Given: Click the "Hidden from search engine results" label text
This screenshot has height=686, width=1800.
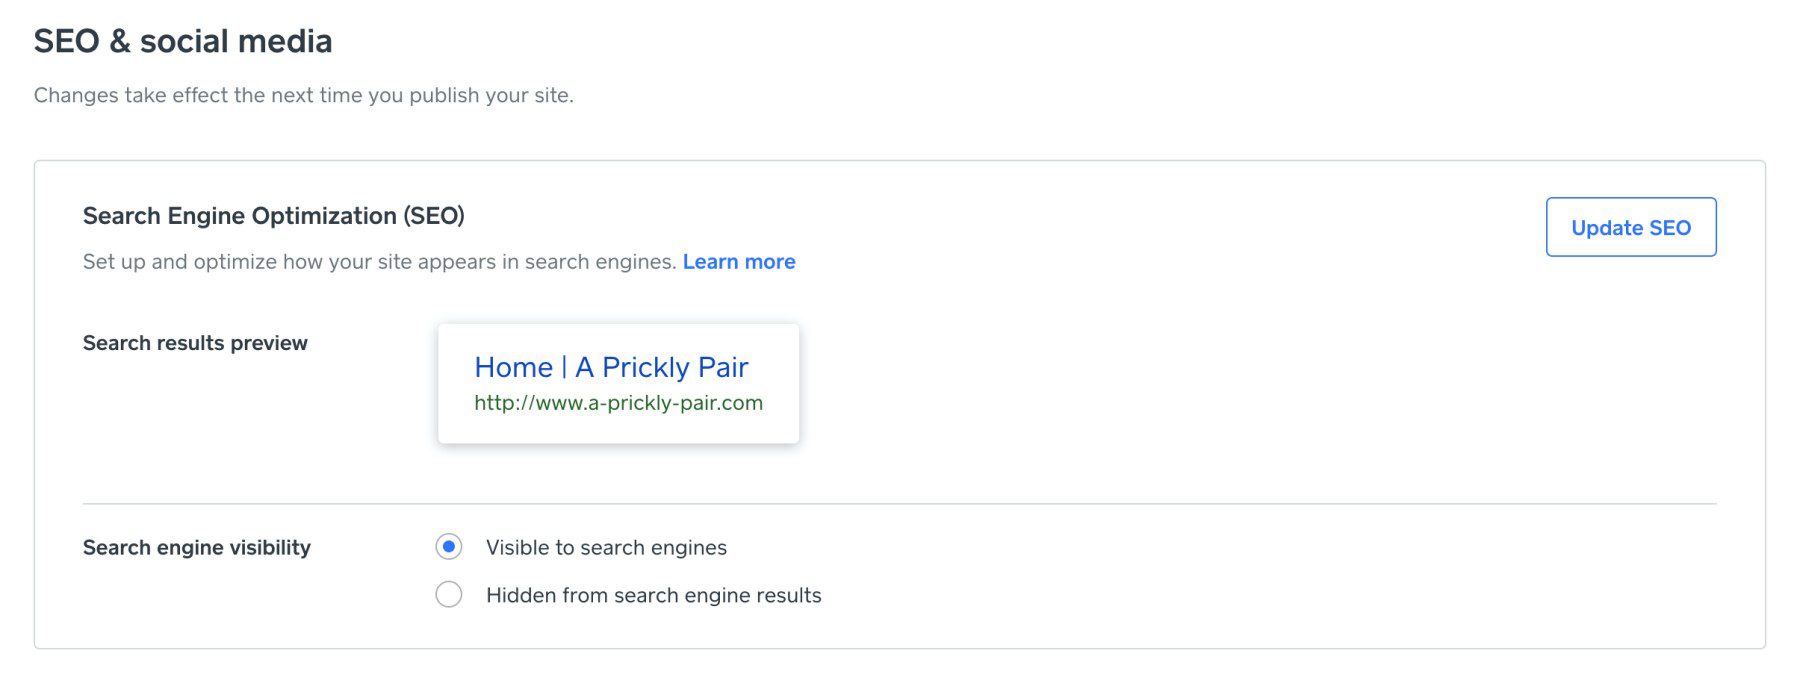Looking at the screenshot, I should point(653,594).
